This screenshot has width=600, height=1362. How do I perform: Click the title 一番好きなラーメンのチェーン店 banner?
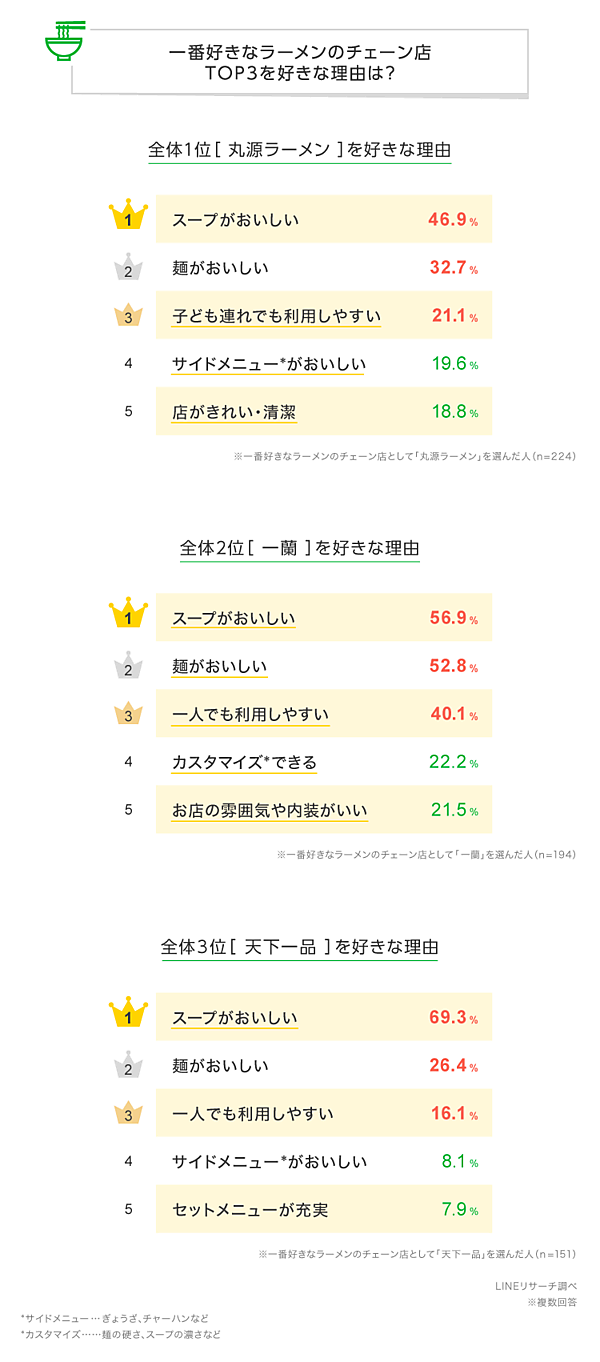pyautogui.click(x=300, y=62)
